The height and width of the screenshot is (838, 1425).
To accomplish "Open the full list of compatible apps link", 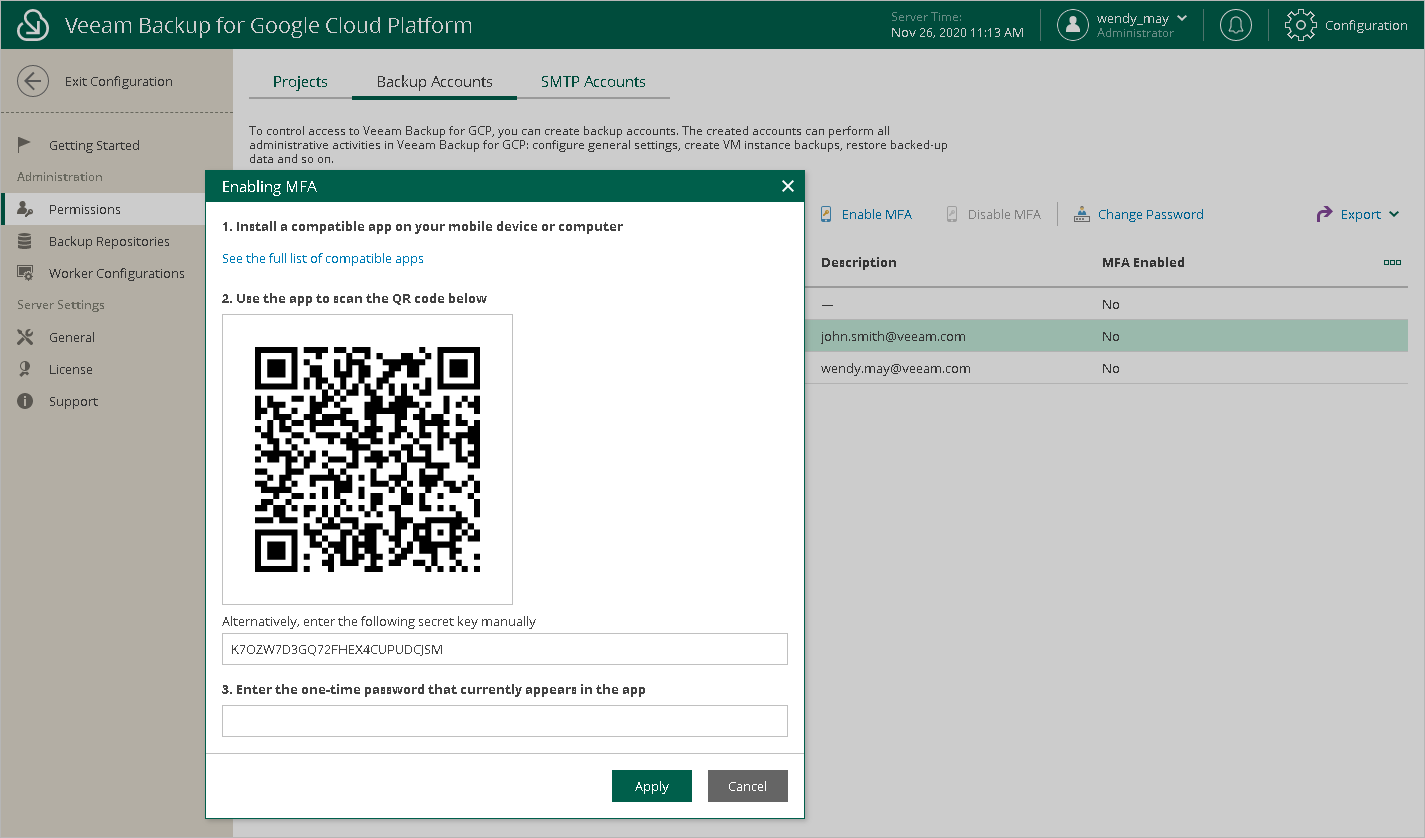I will 323,258.
